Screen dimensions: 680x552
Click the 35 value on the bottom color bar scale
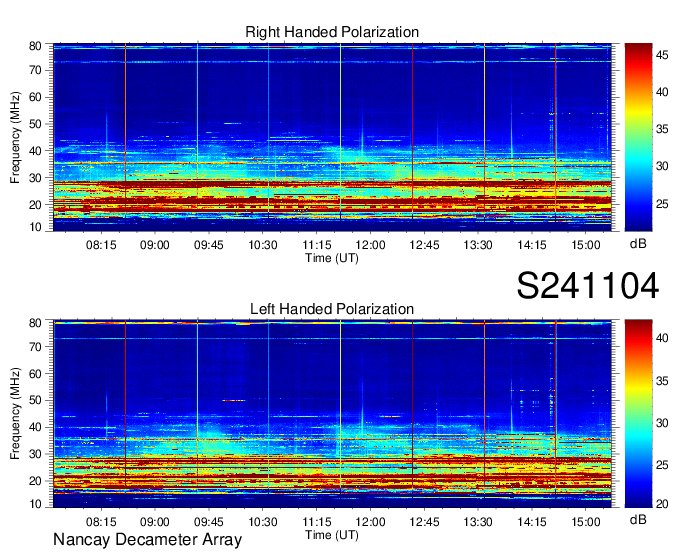click(x=662, y=381)
